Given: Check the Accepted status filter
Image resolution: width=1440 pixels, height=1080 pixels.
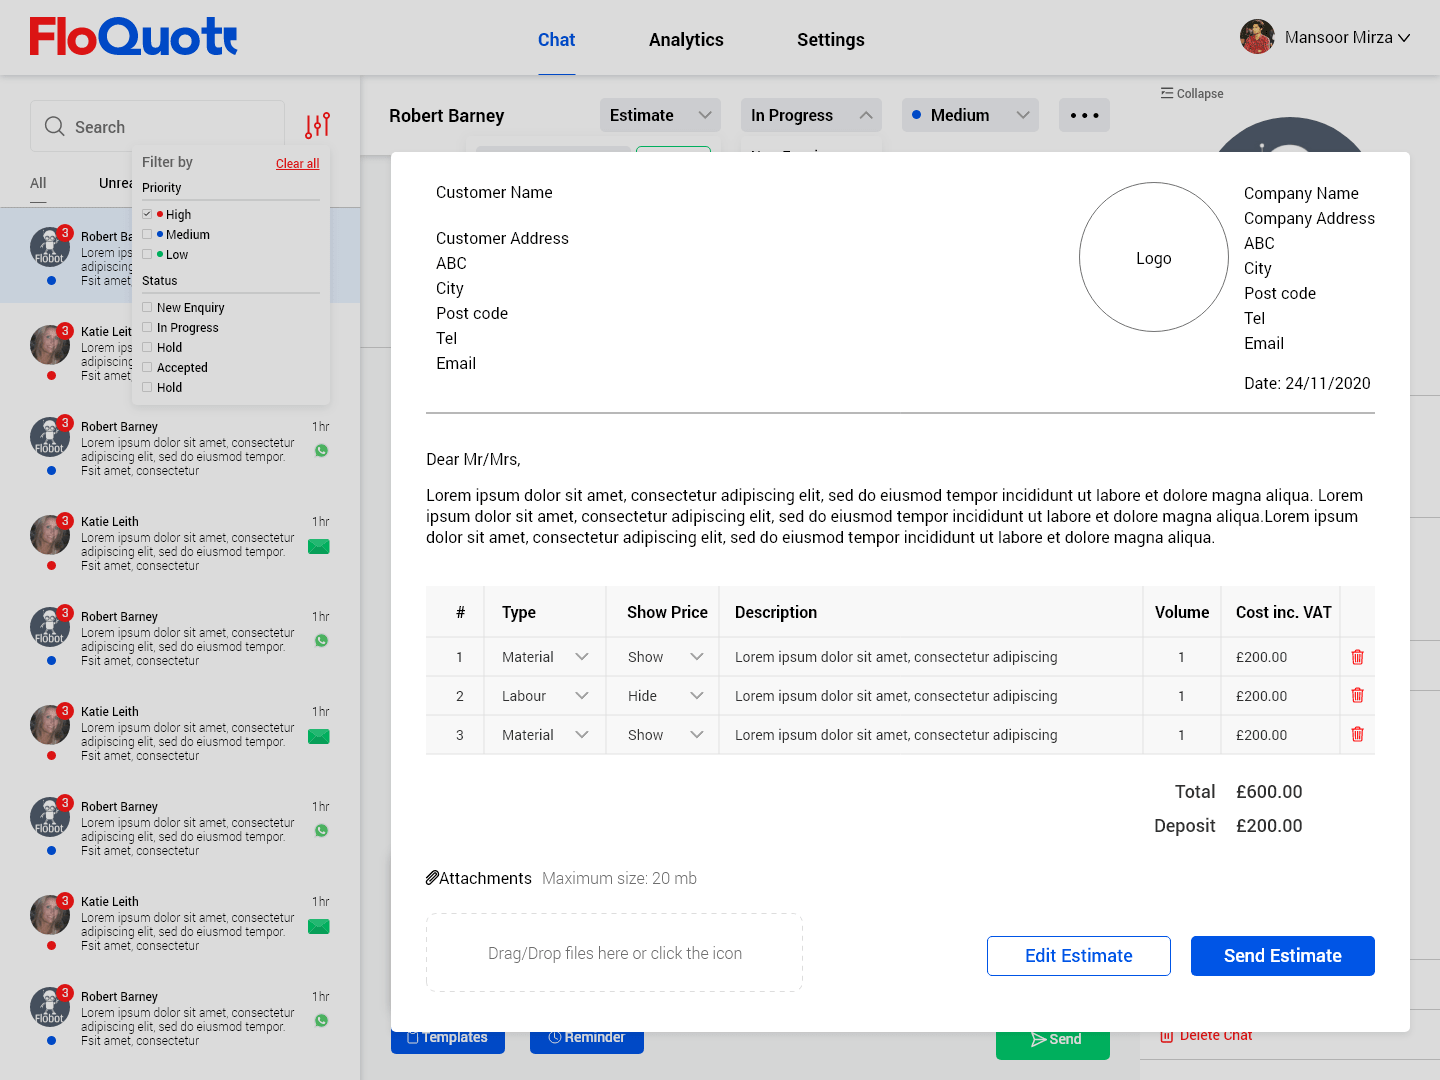Looking at the screenshot, I should [147, 367].
